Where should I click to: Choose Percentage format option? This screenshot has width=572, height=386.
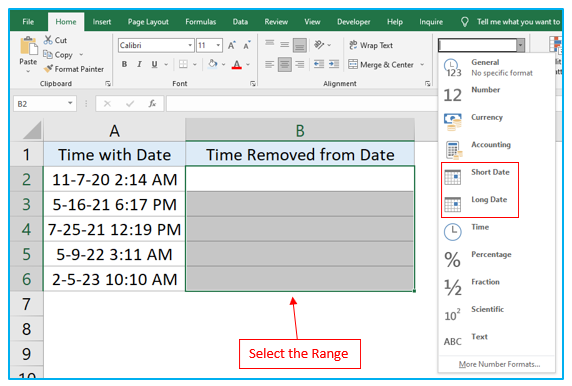[x=496, y=259]
